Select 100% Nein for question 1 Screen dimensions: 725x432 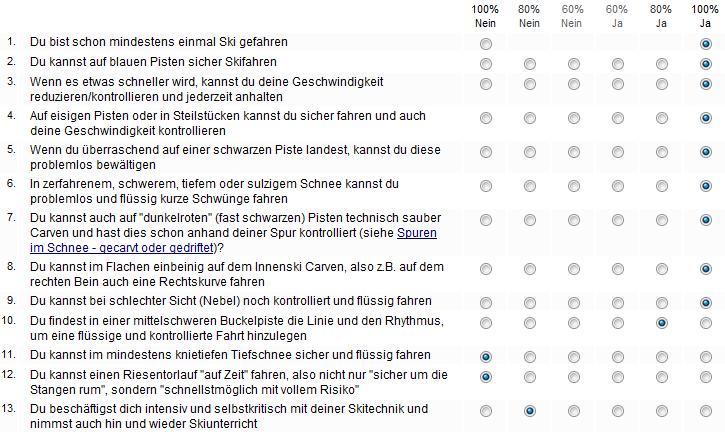486,44
